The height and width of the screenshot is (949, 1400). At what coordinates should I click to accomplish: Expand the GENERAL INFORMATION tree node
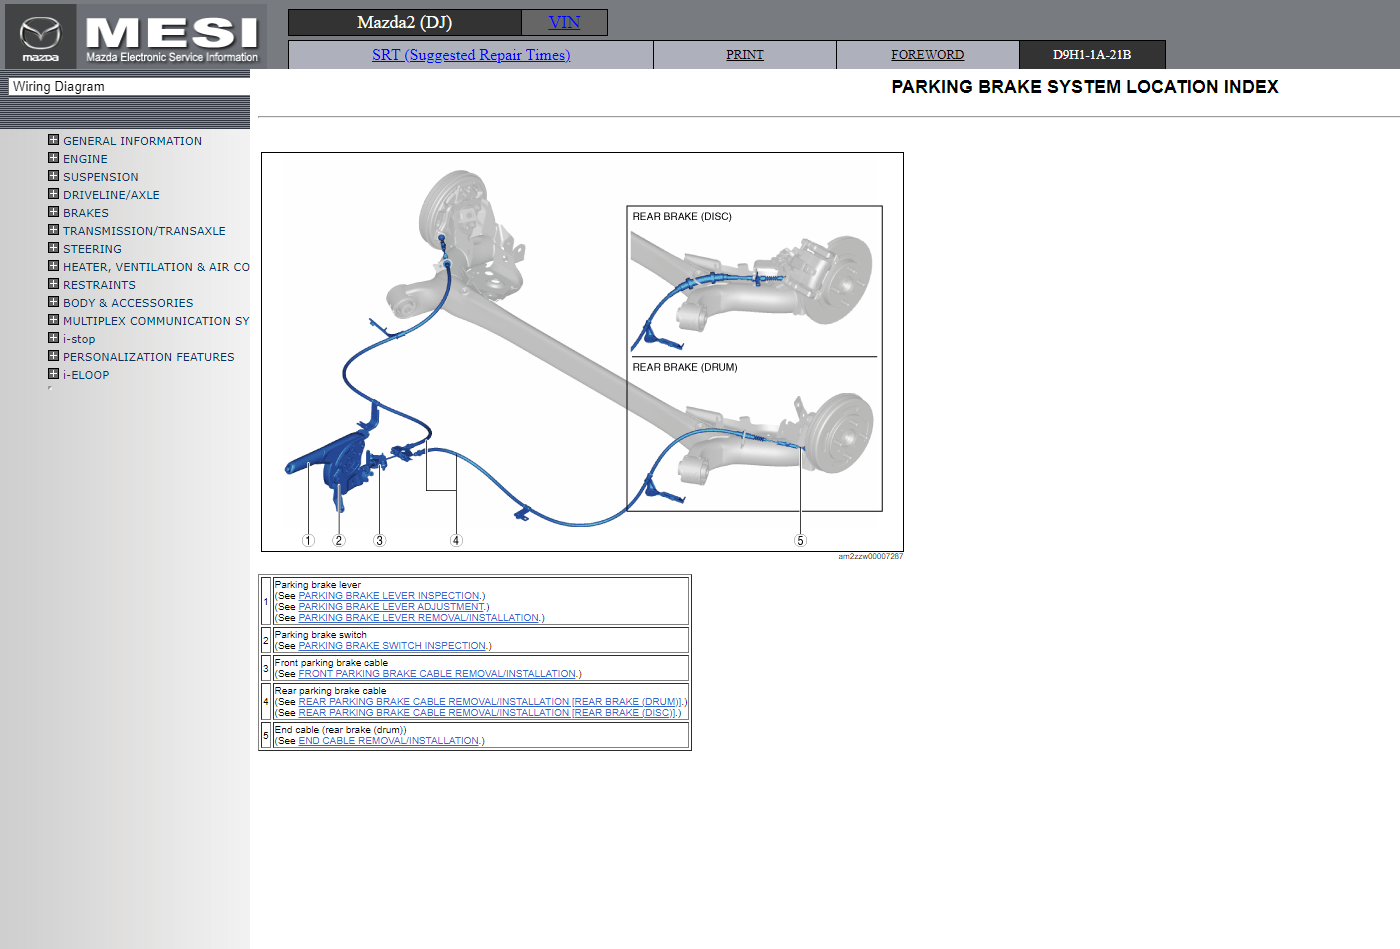coord(54,140)
